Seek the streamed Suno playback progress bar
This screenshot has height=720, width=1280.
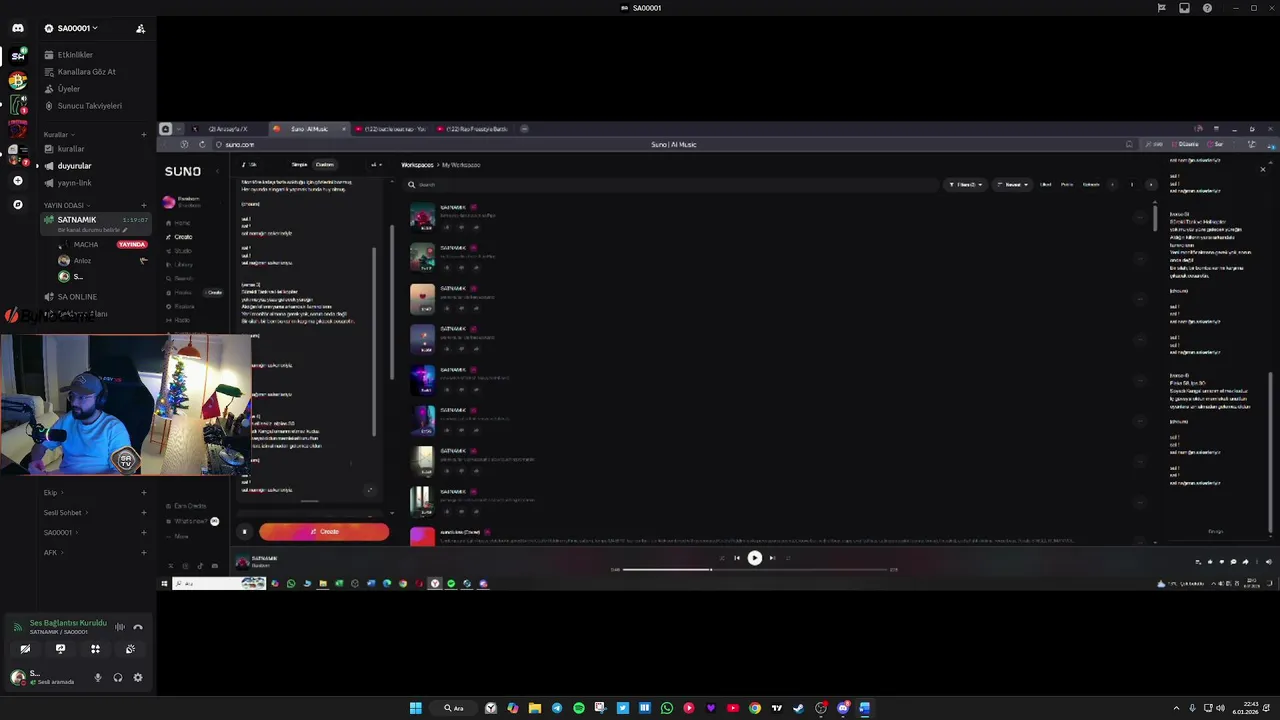coord(754,570)
